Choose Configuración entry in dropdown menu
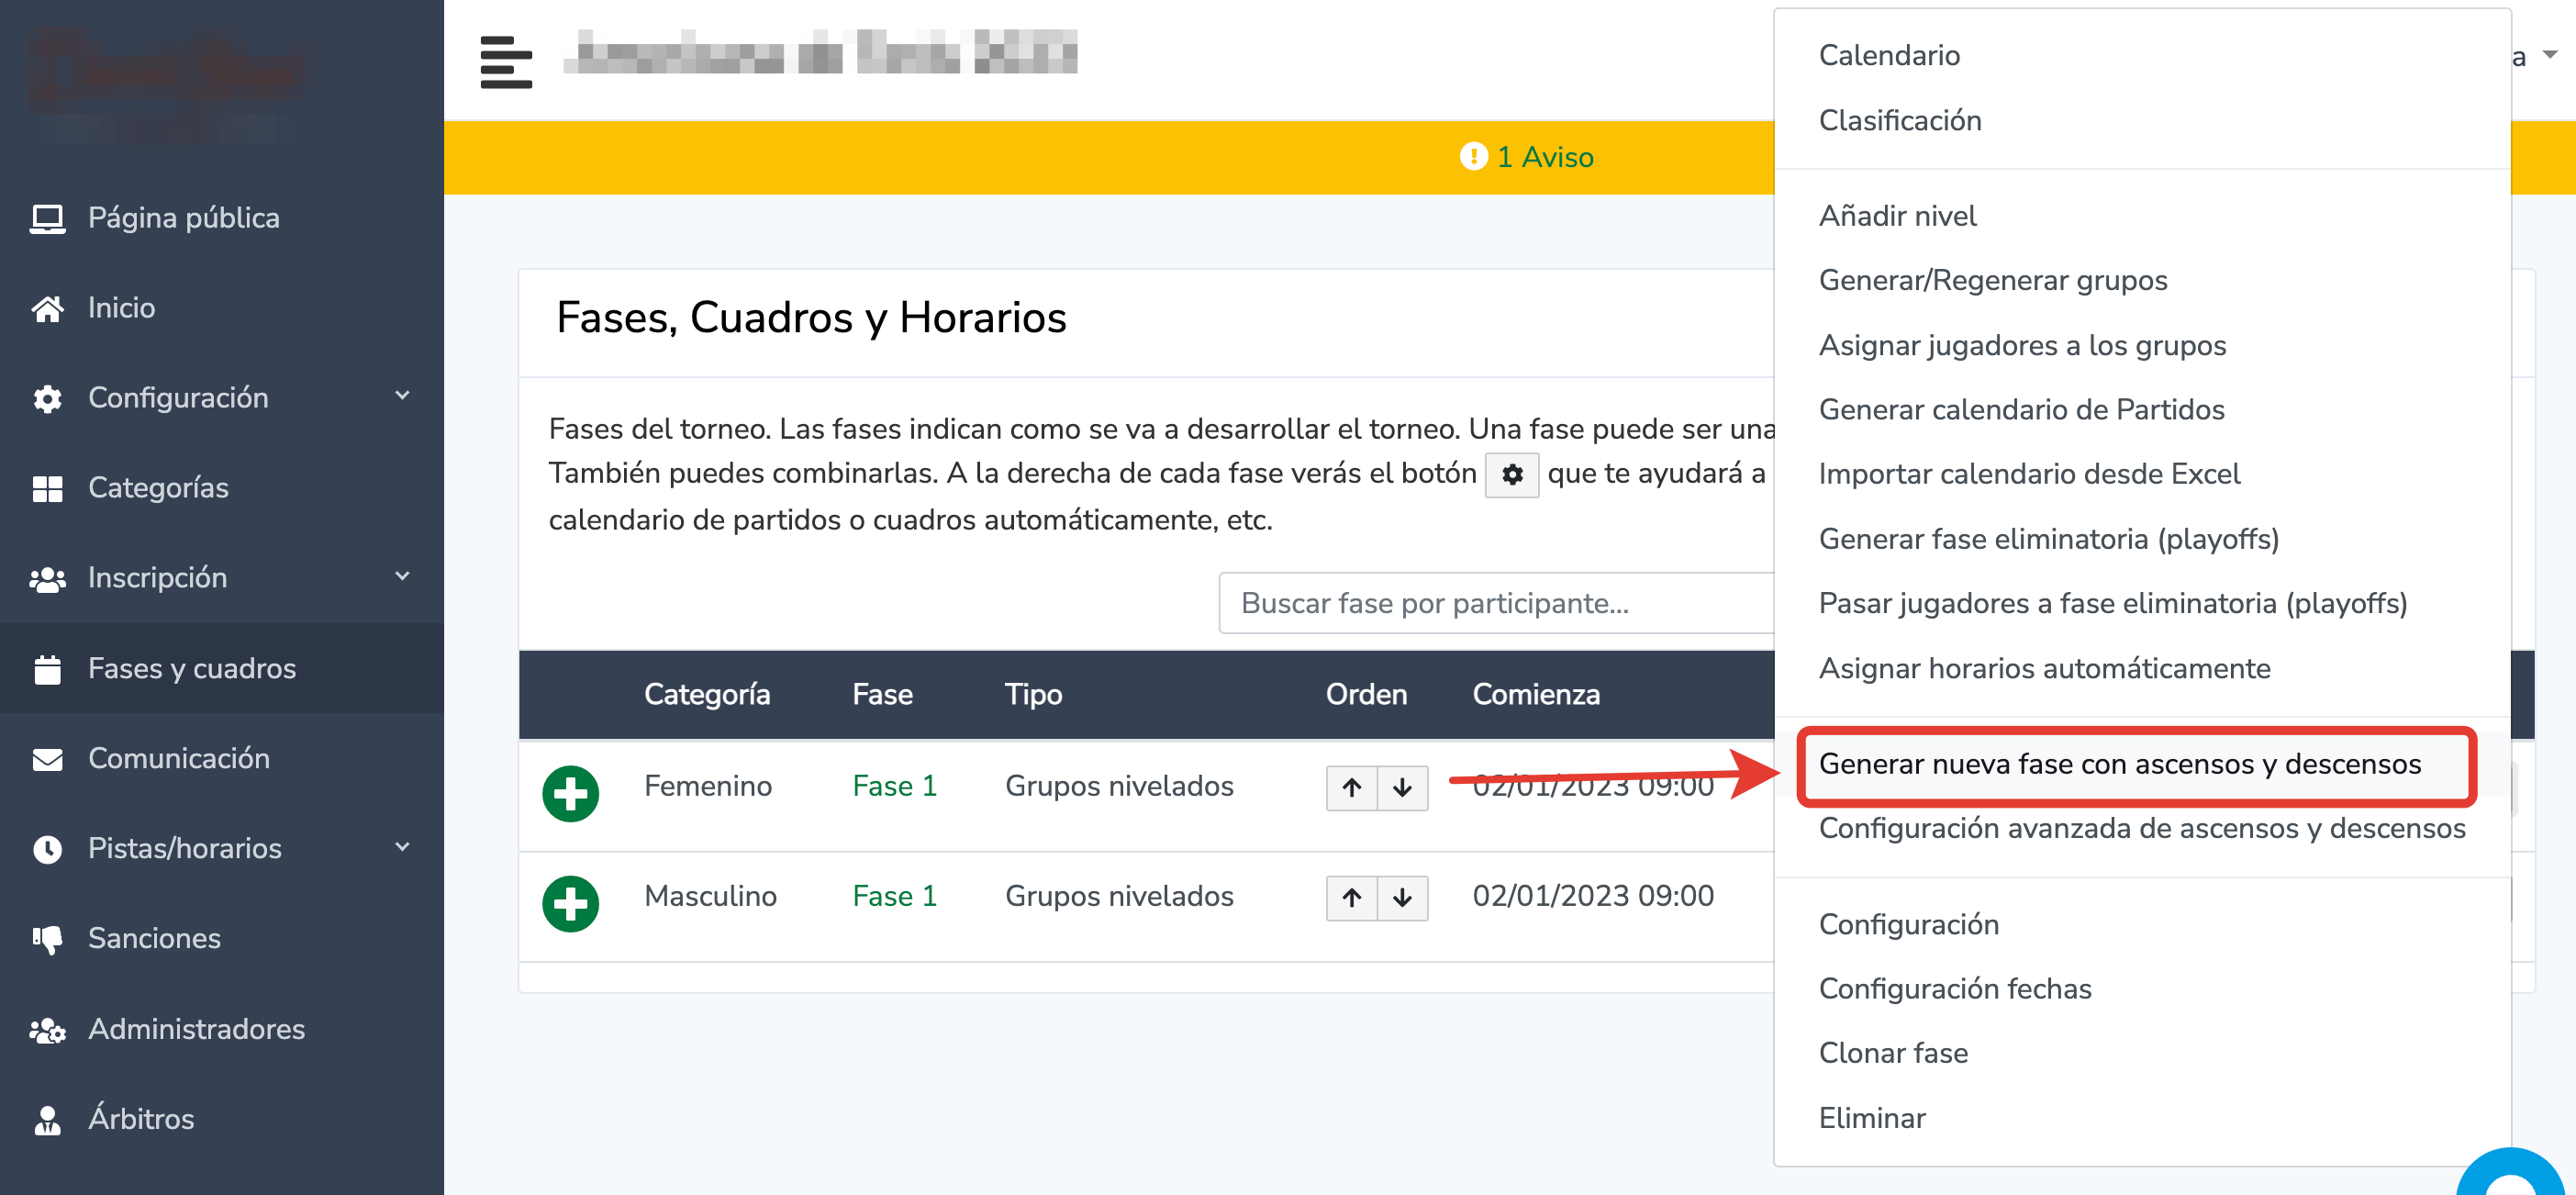The image size is (2576, 1195). (x=1908, y=924)
